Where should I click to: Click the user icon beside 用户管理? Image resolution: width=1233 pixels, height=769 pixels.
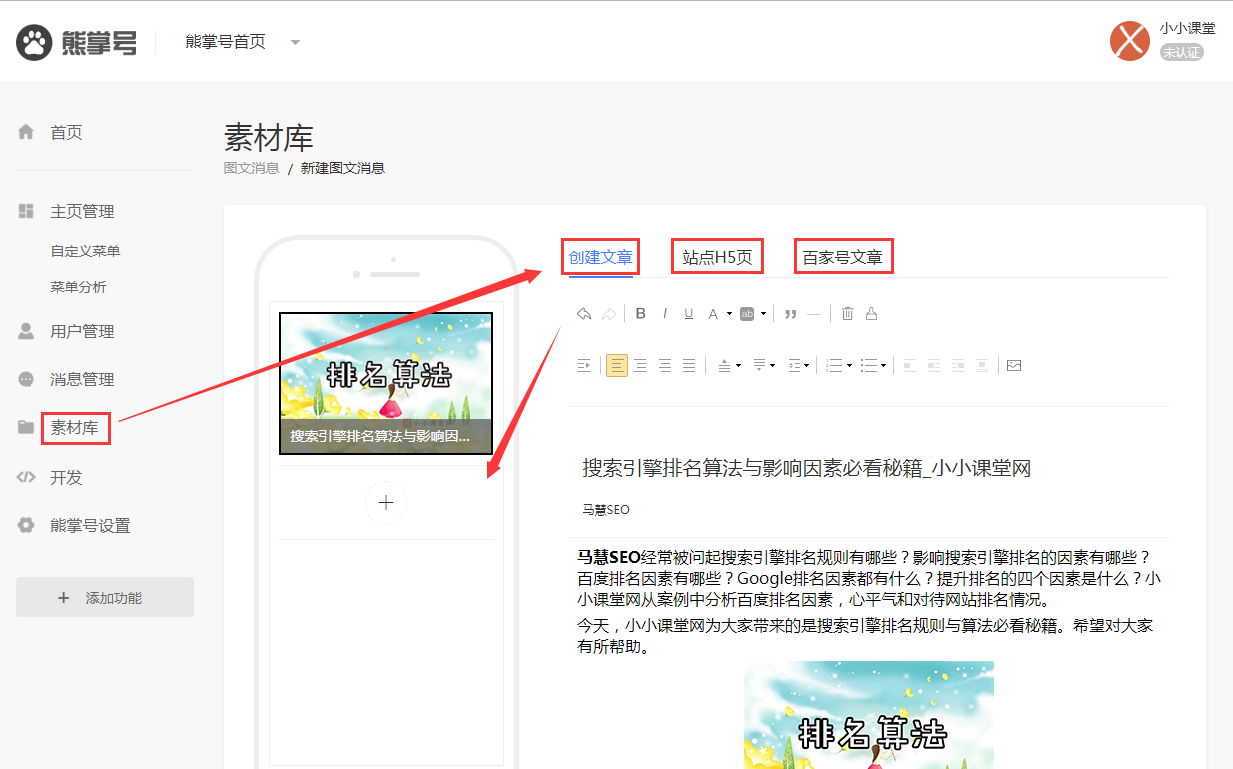(x=26, y=331)
